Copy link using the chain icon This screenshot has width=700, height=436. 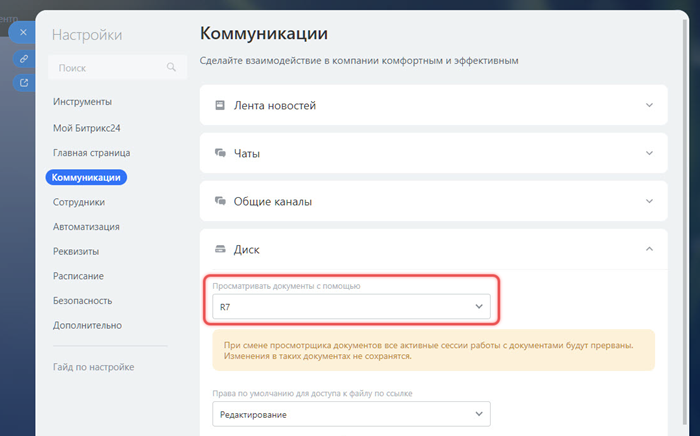click(24, 58)
